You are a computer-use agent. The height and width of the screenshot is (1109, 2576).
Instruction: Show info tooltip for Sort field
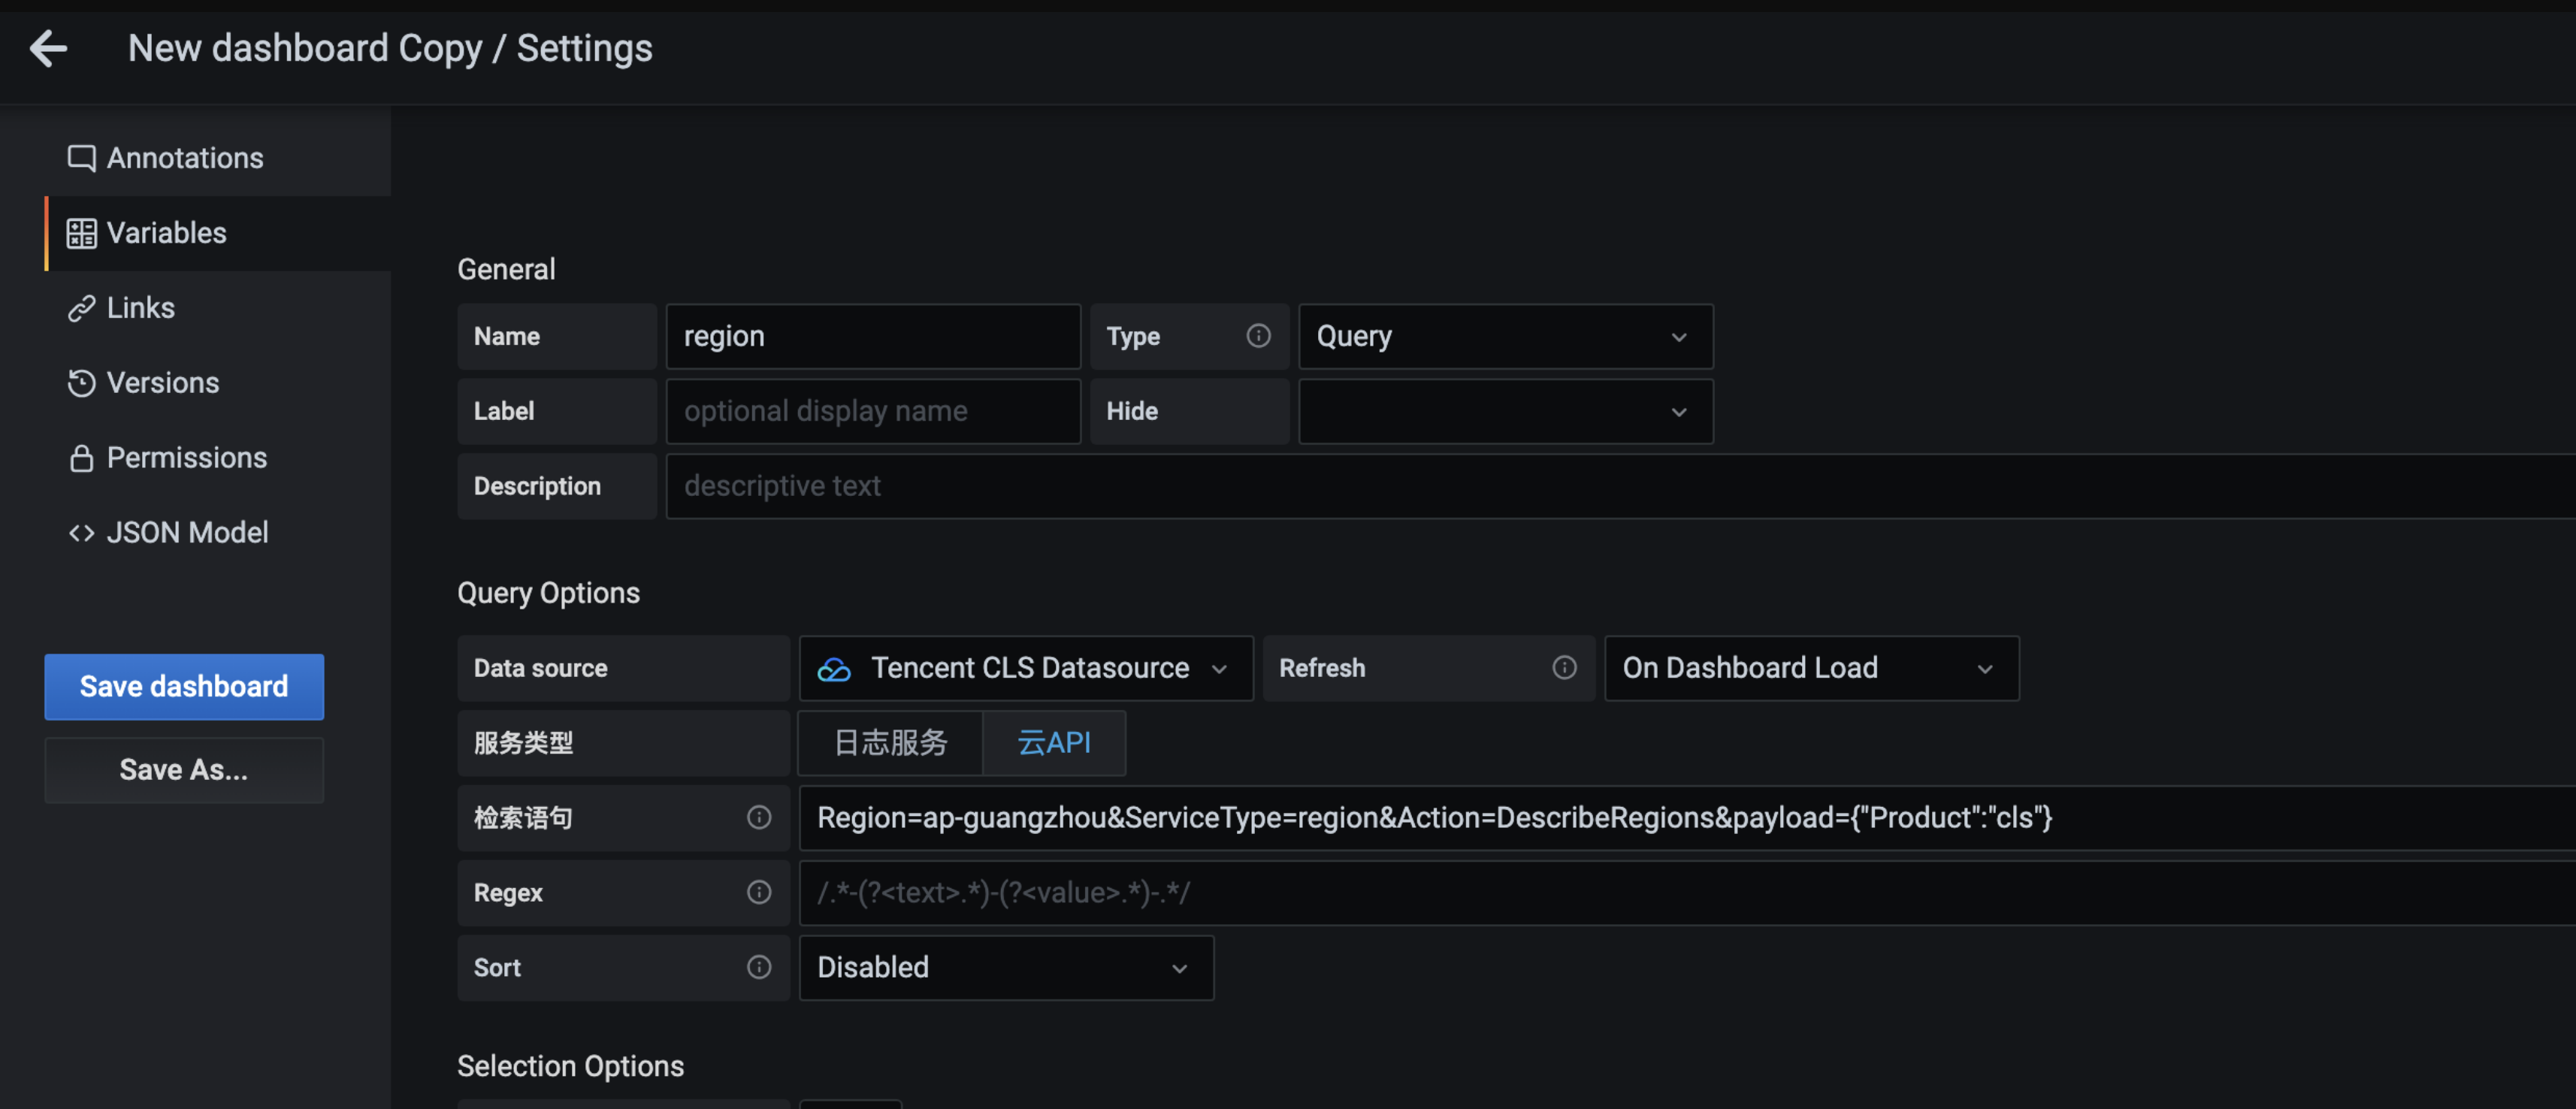759,967
